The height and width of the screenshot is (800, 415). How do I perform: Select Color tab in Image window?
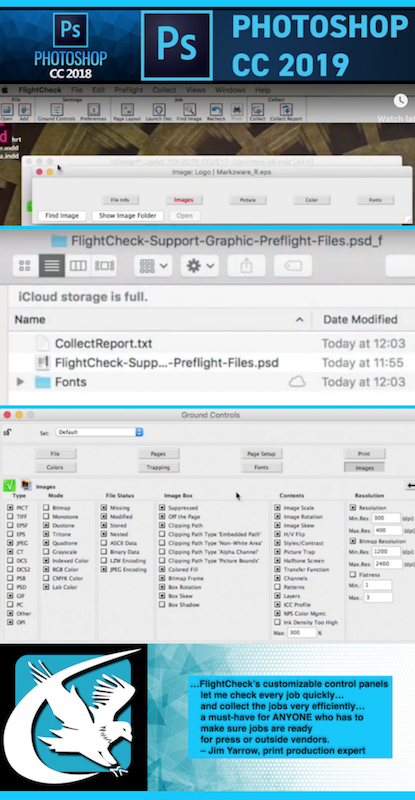coord(311,200)
